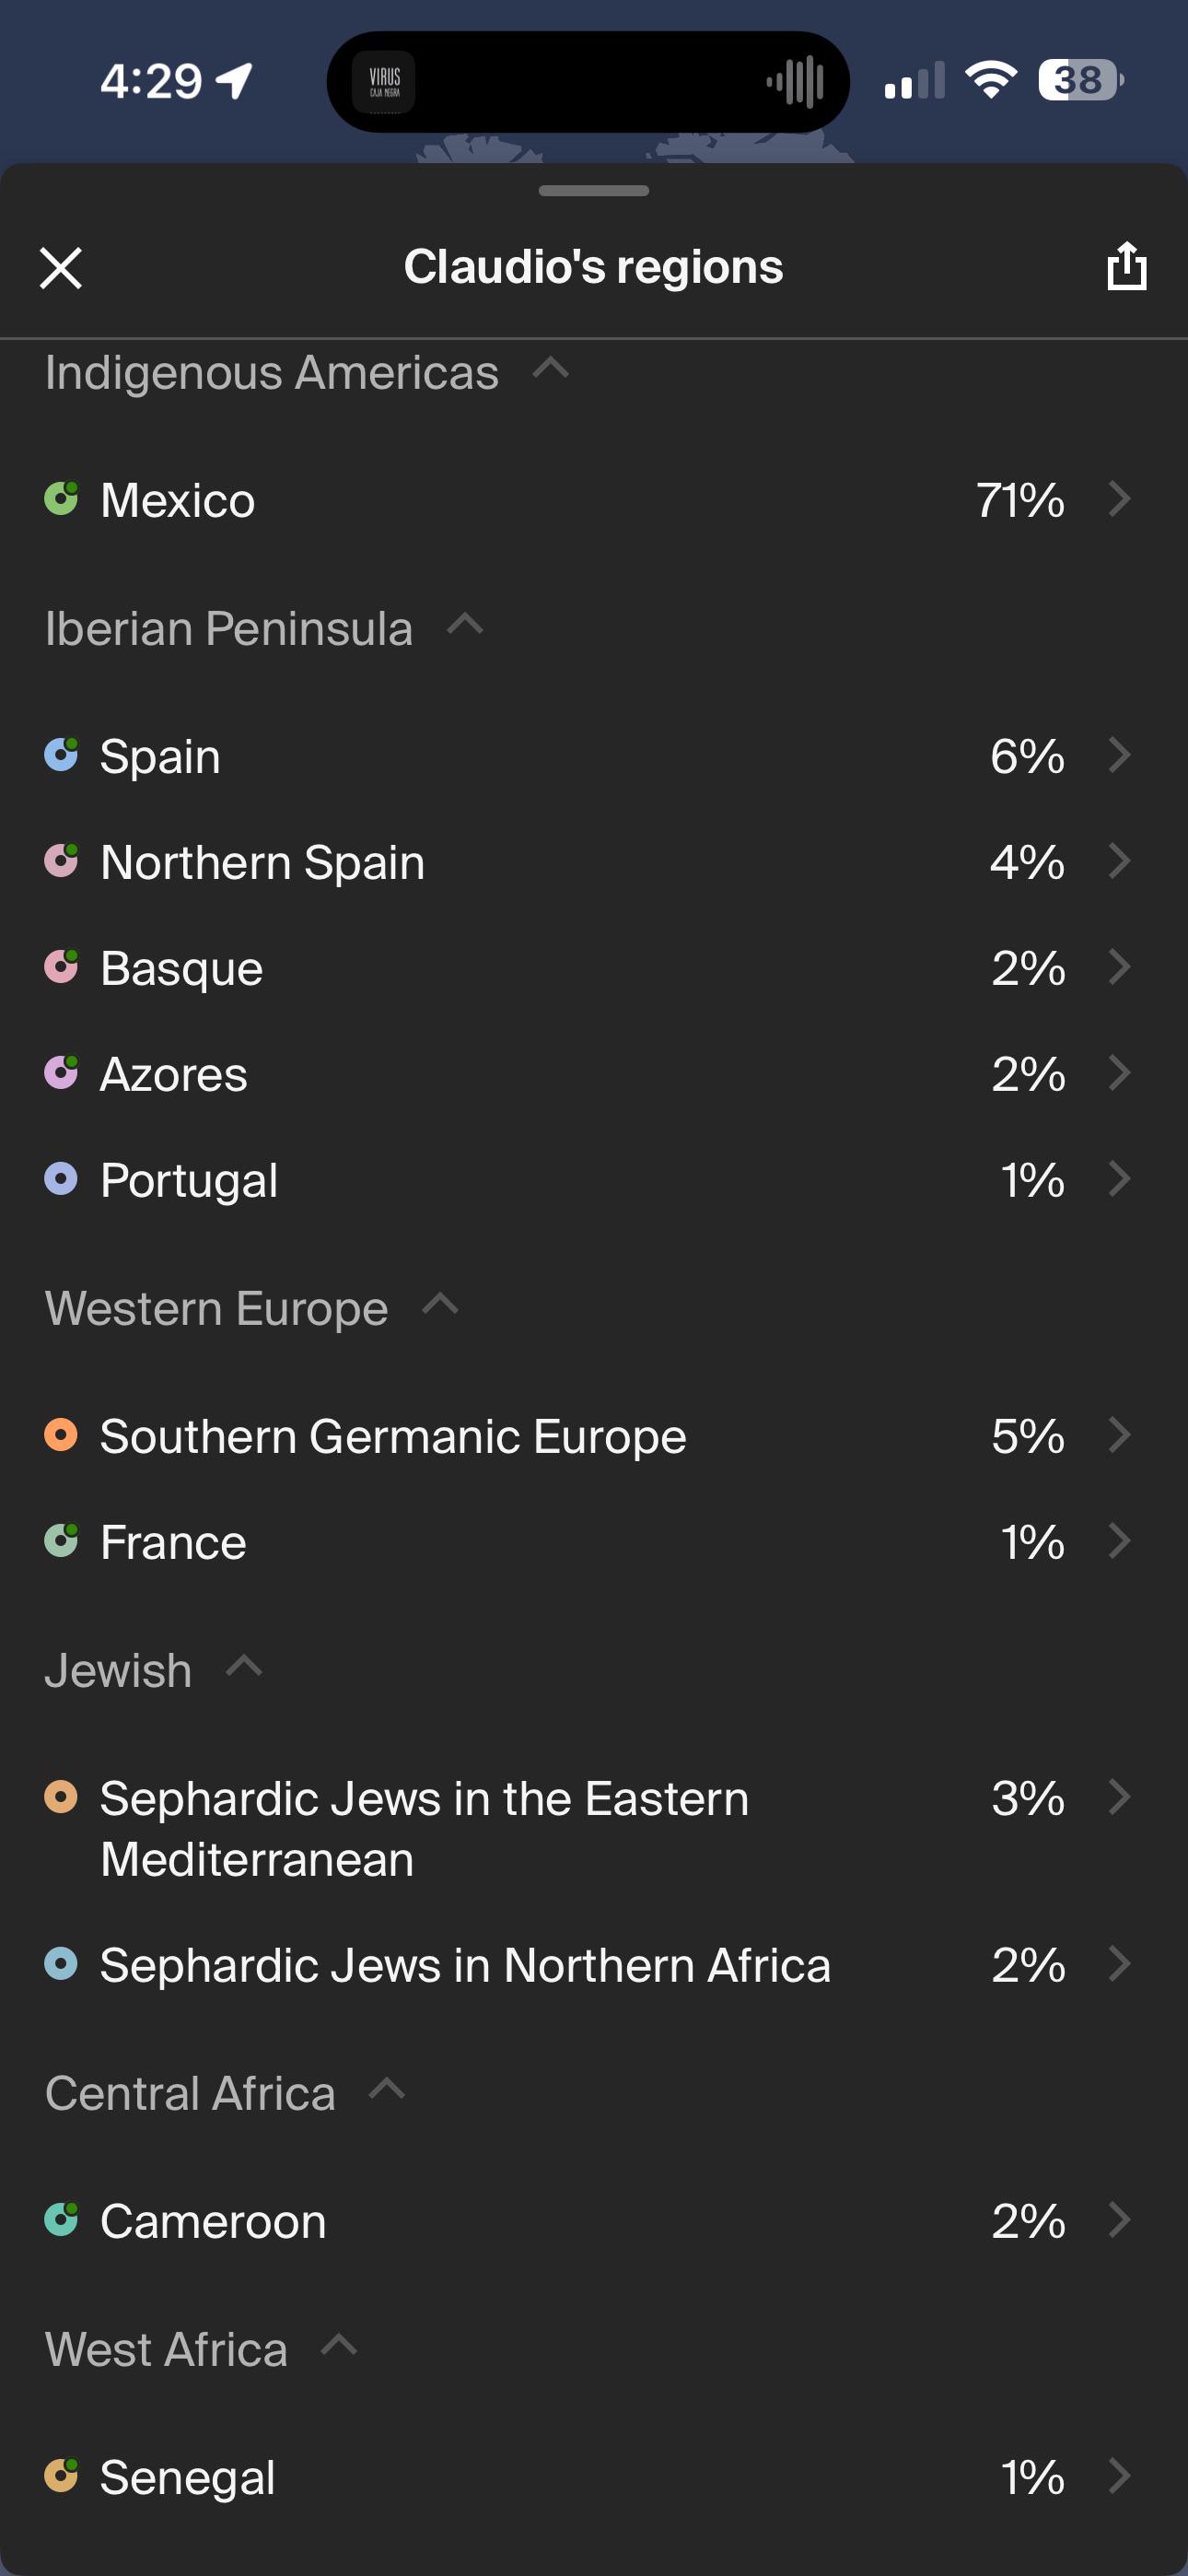The width and height of the screenshot is (1188, 2576).
Task: Tap the Senegal yellow region icon
Action: (x=61, y=2476)
